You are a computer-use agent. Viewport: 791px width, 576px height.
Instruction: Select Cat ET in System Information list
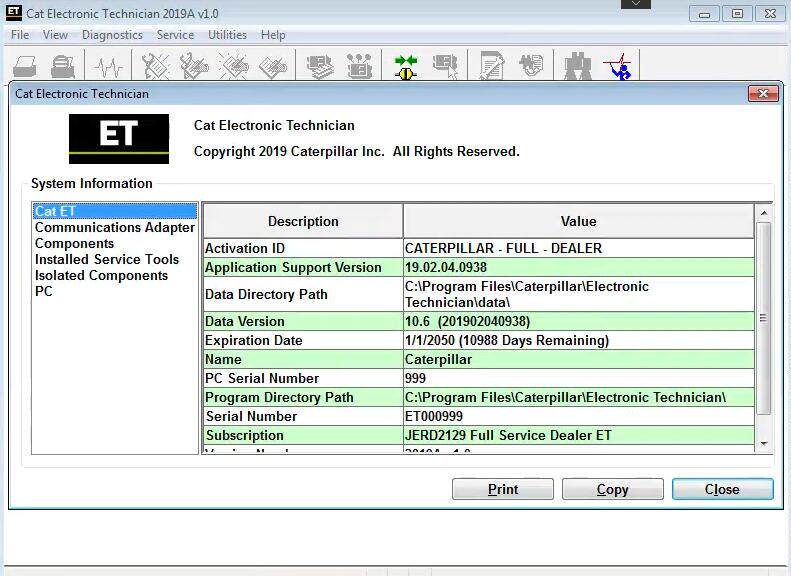click(115, 211)
